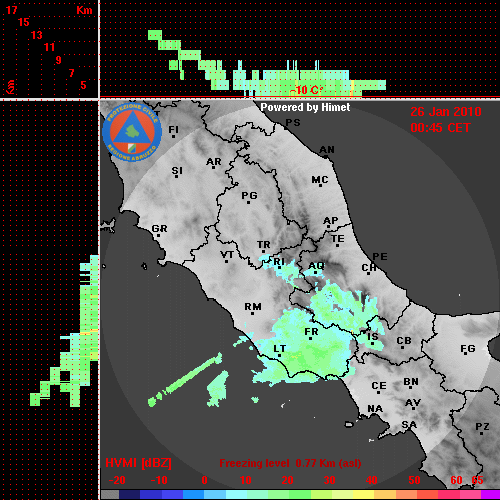Select the AN city marker
Viewport: 500px width, 500px height.
326,156
